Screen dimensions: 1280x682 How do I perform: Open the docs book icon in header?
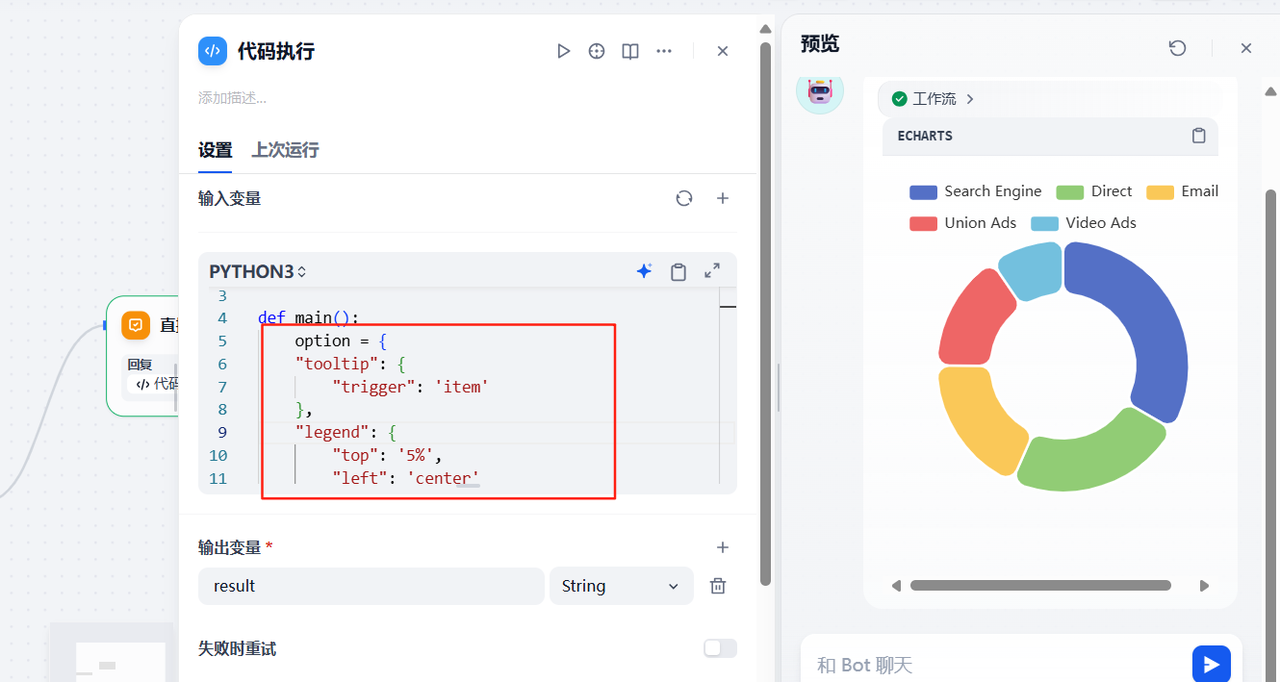tap(630, 51)
